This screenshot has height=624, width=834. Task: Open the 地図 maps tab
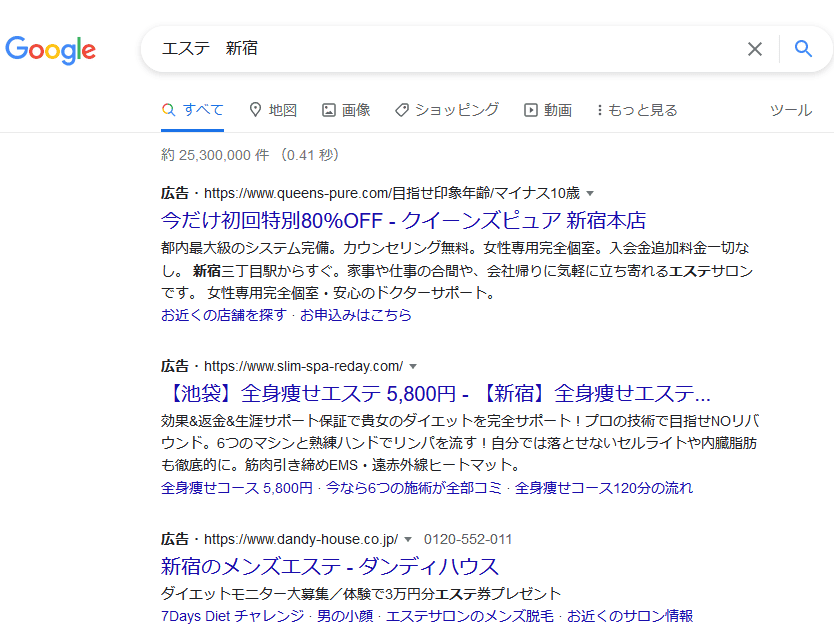(273, 110)
